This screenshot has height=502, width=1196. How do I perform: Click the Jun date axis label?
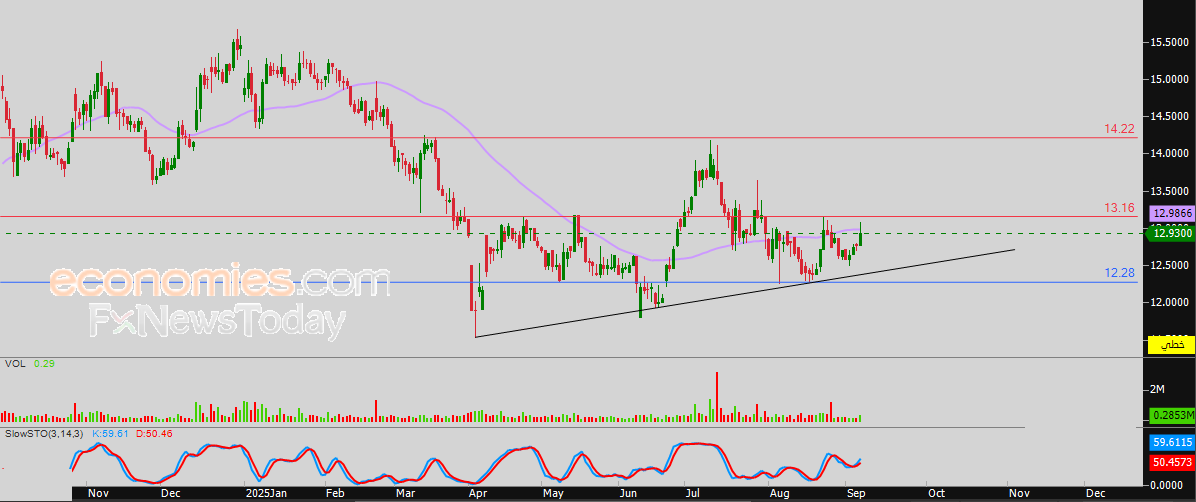[629, 494]
